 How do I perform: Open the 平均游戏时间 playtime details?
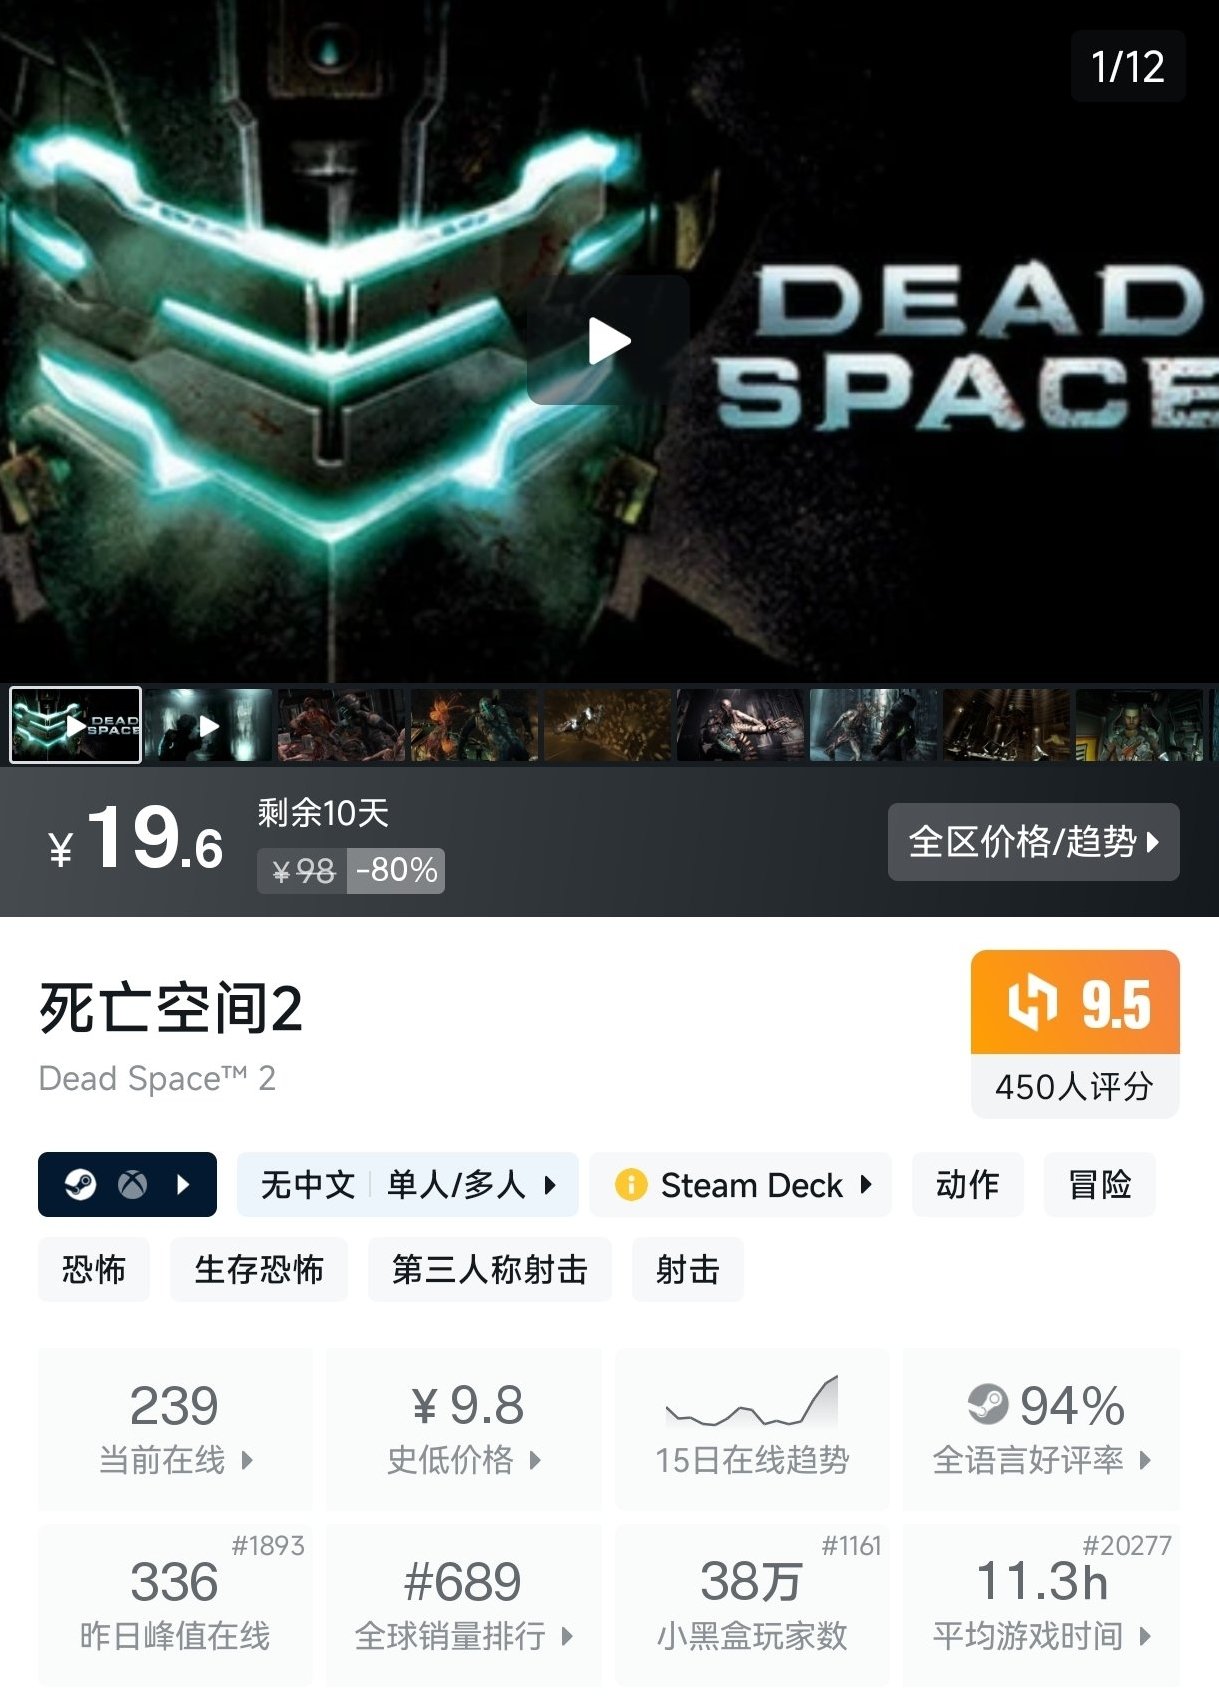coord(1041,1605)
